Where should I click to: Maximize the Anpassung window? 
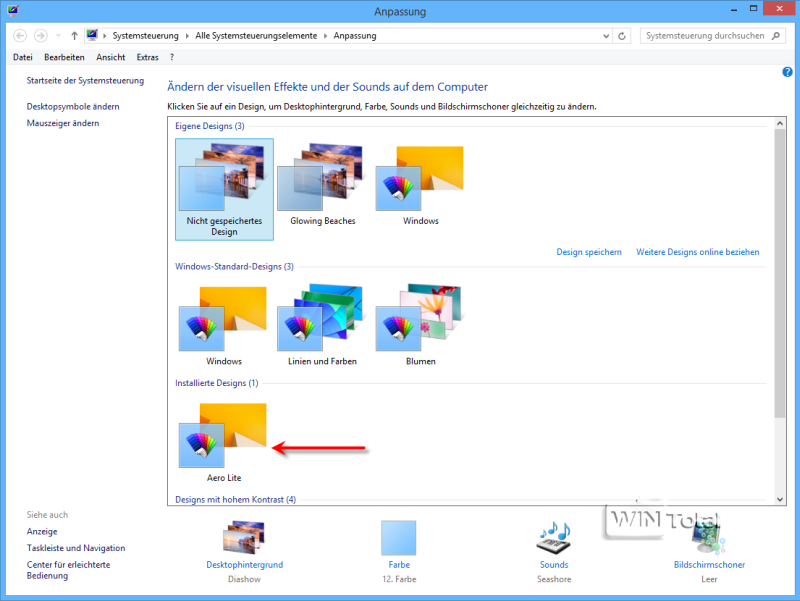753,9
